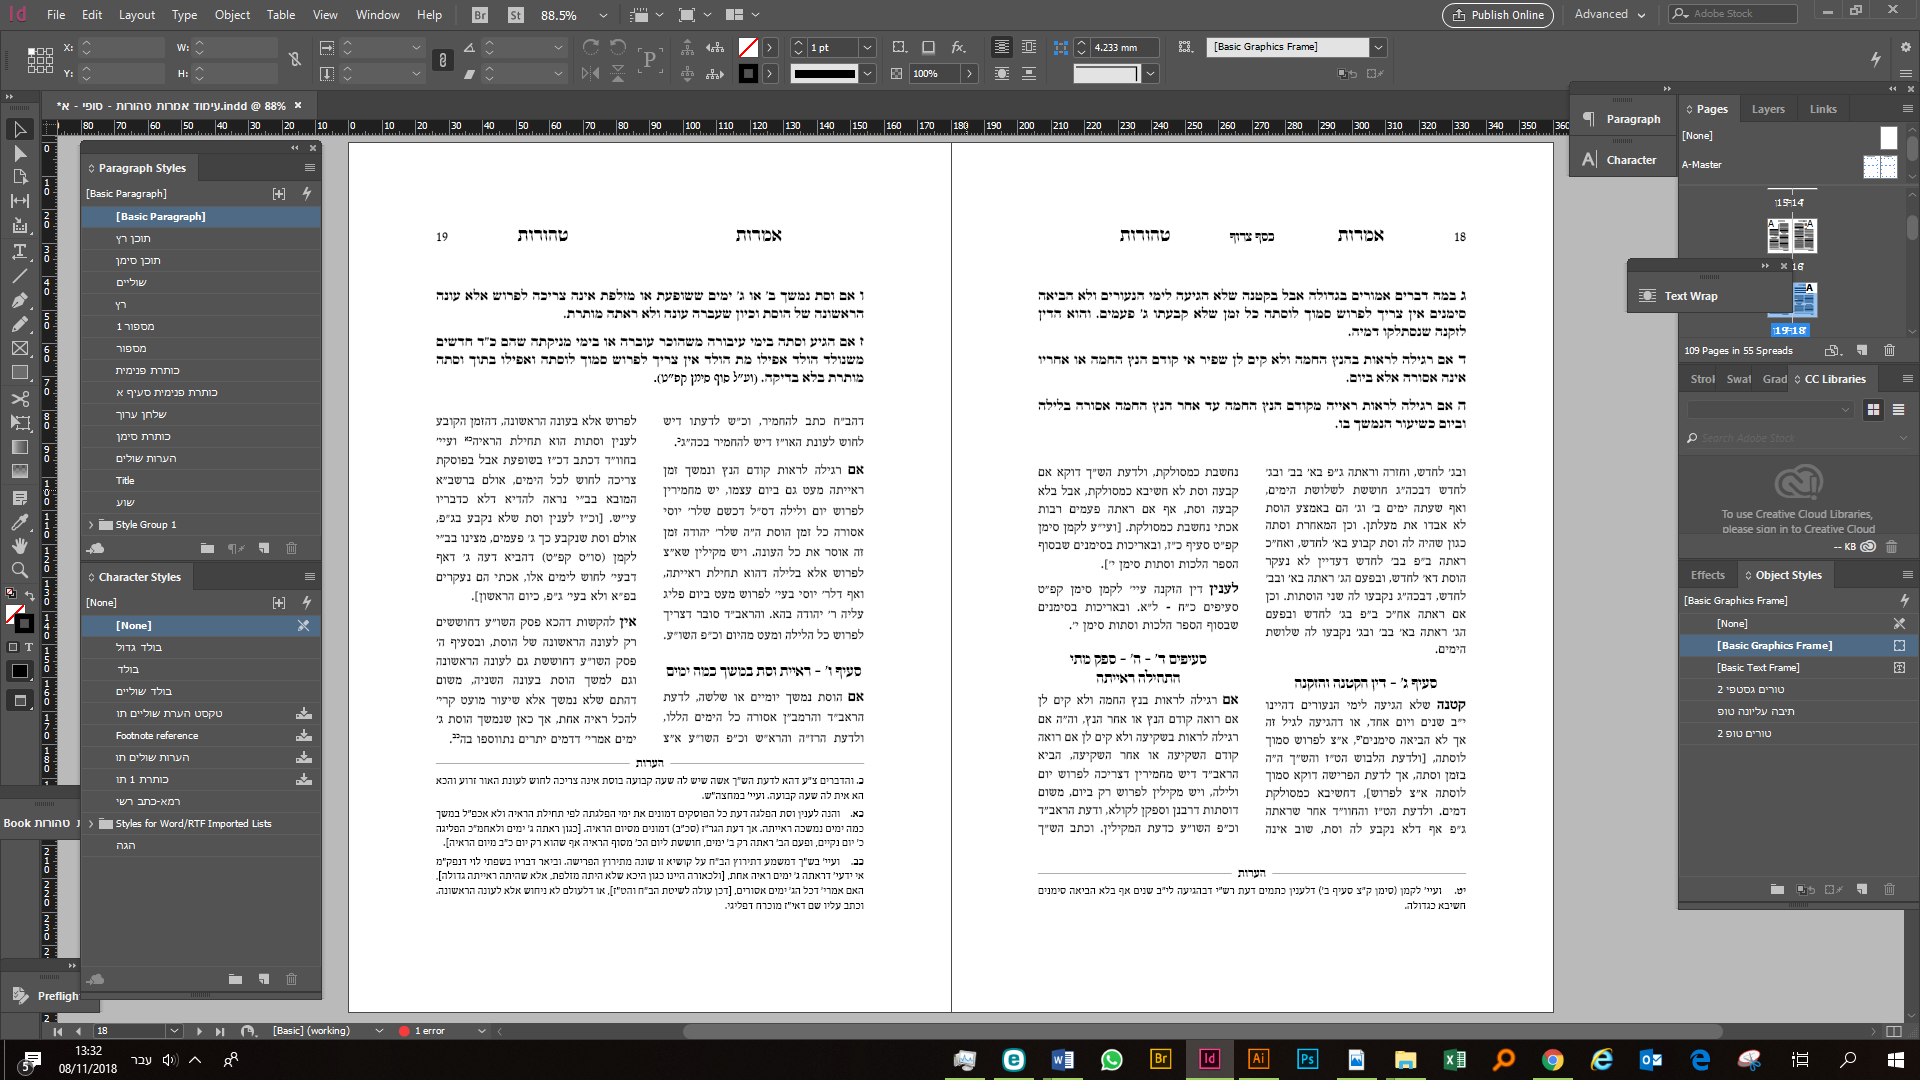Click the Publish Online button
Image resolution: width=1920 pixels, height=1080 pixels.
pyautogui.click(x=1497, y=14)
